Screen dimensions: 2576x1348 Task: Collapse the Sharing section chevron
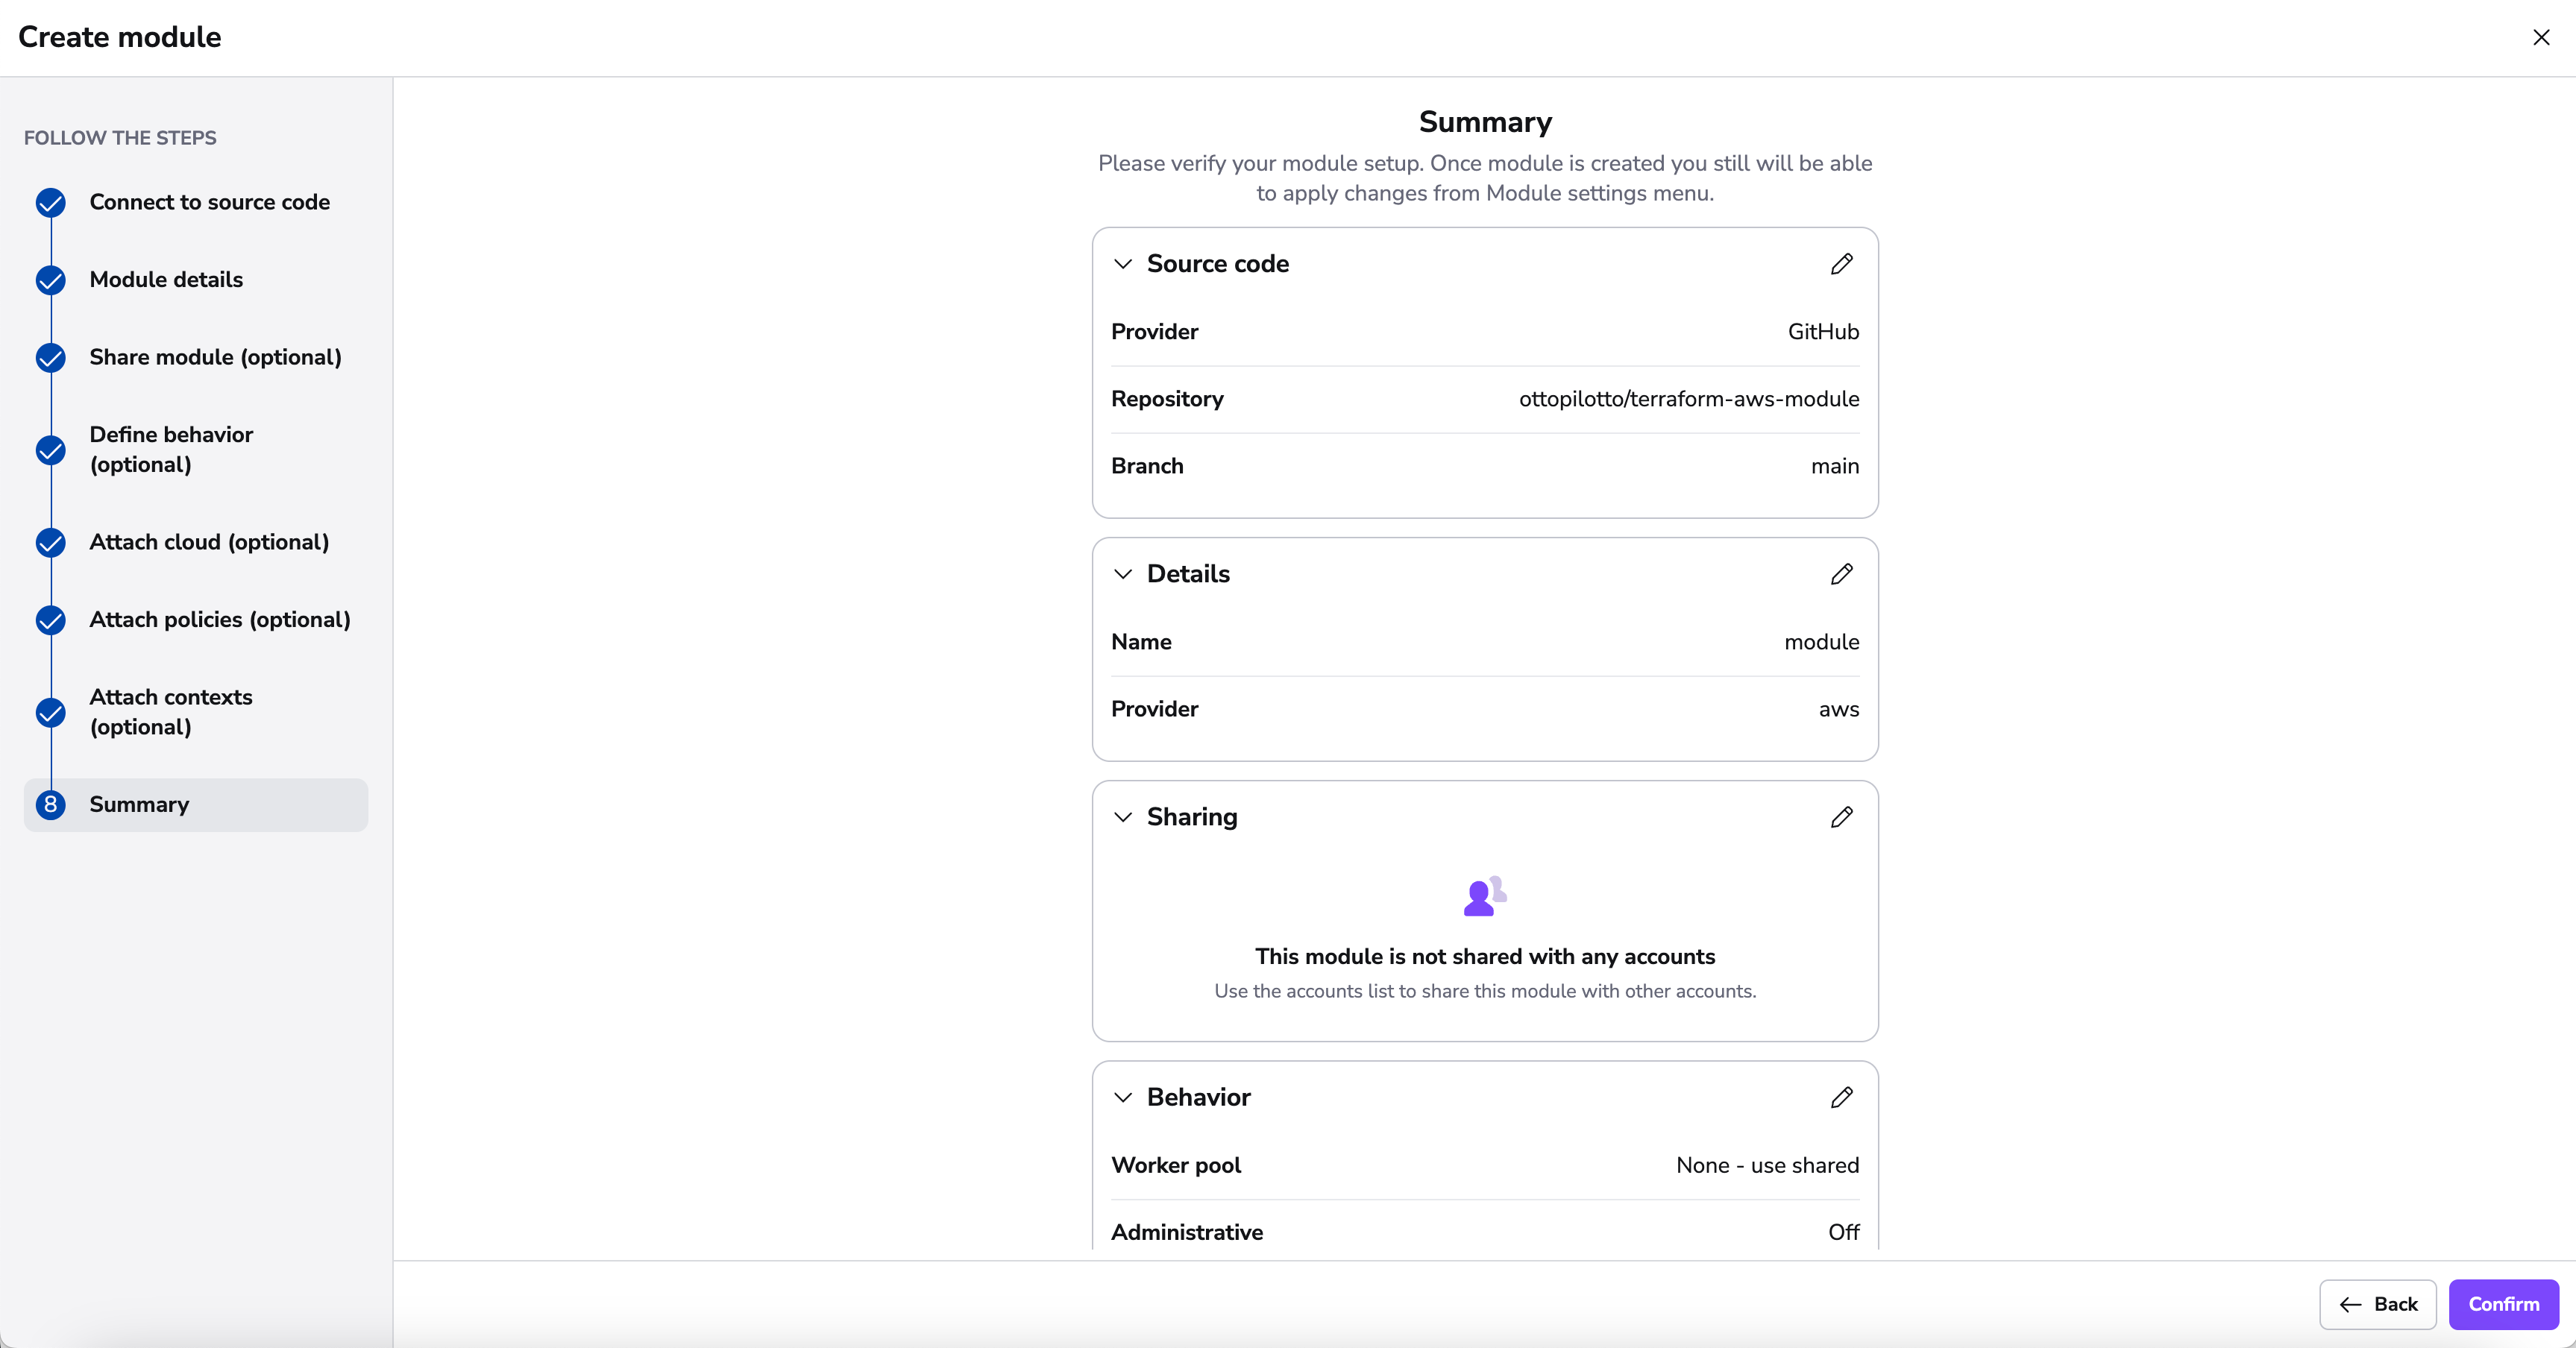pyautogui.click(x=1123, y=817)
